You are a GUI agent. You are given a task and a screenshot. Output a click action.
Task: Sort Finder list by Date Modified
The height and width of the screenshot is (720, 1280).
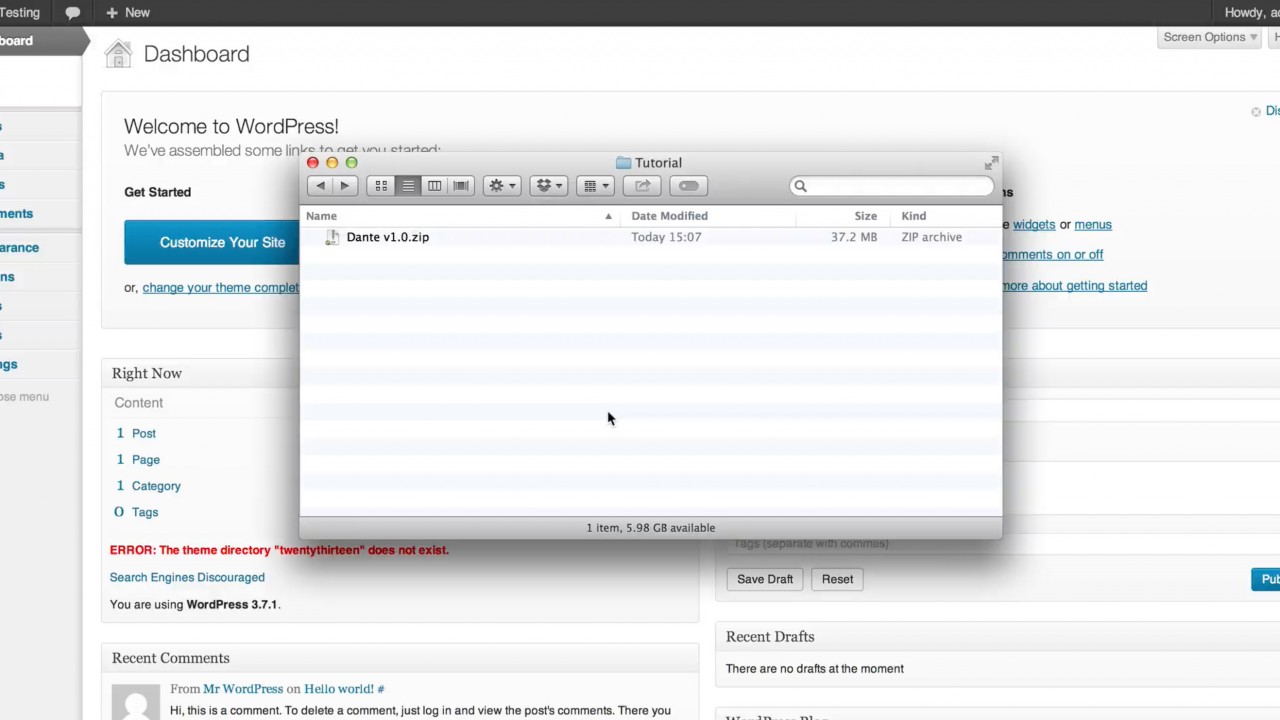coord(709,216)
